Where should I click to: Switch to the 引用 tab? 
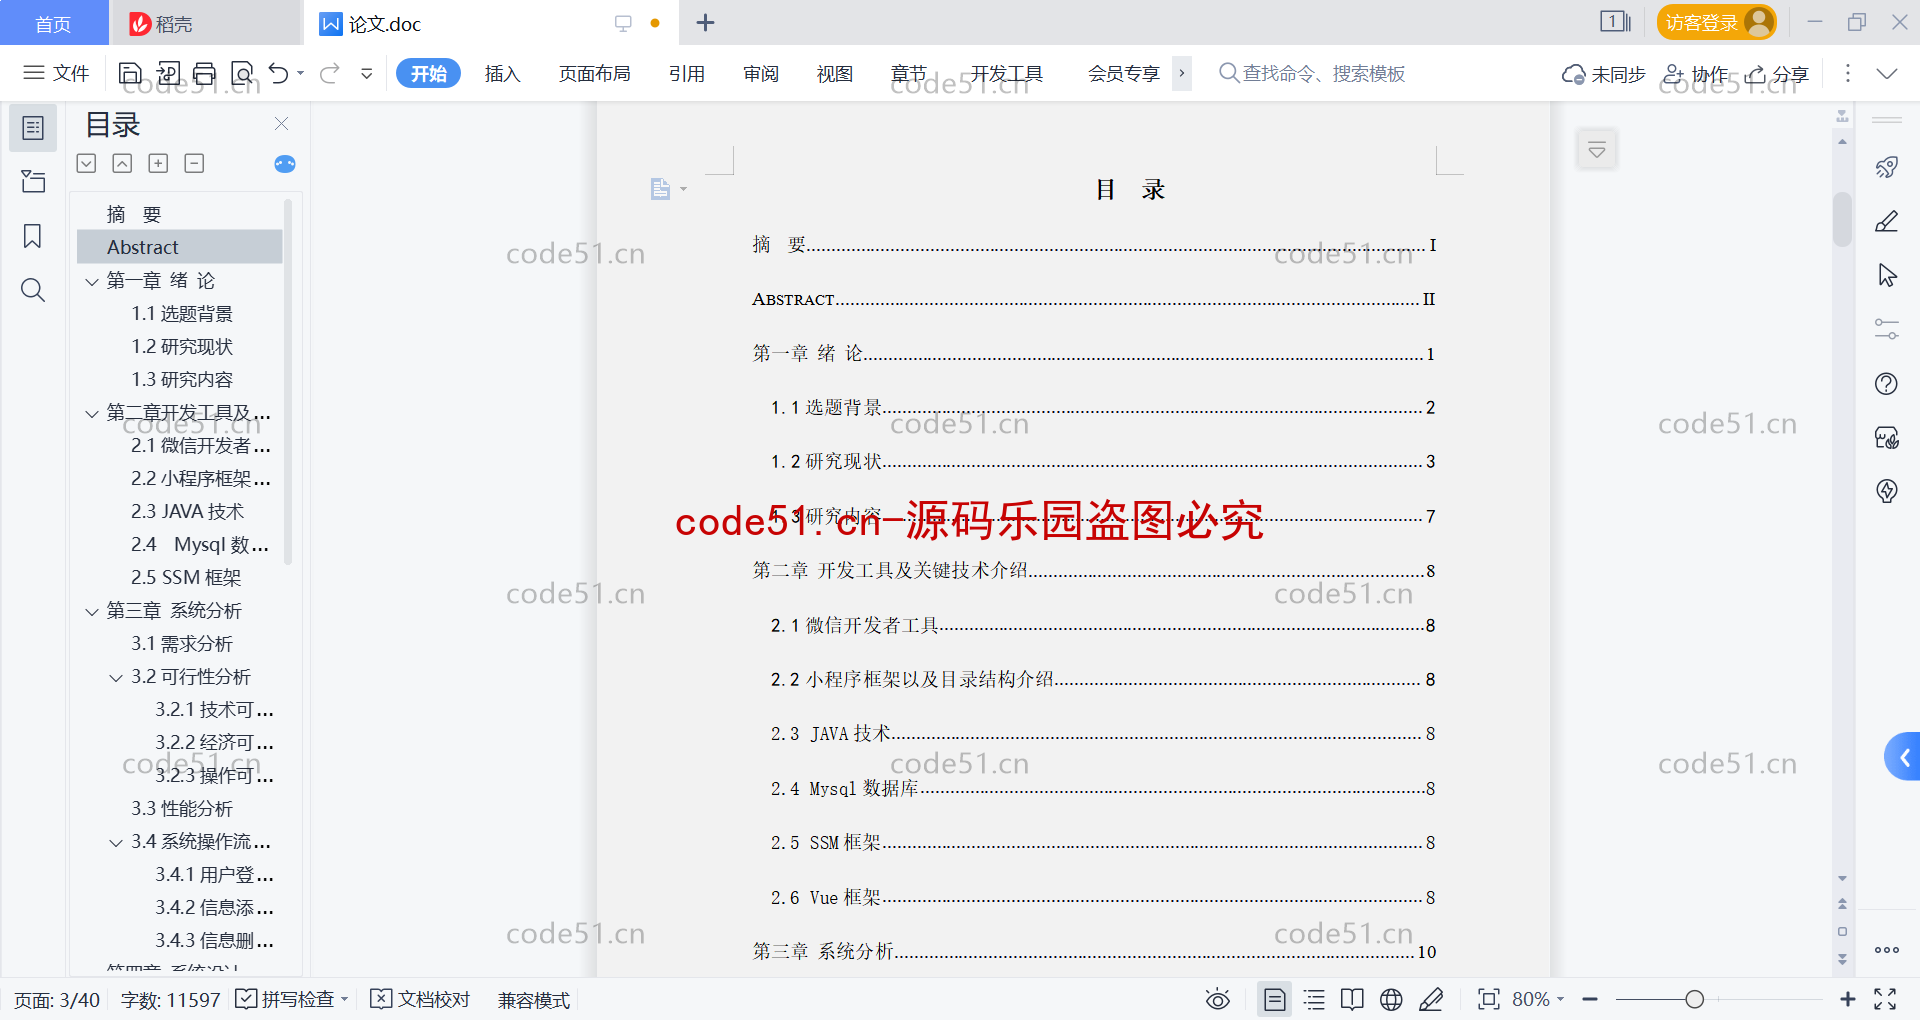[686, 73]
